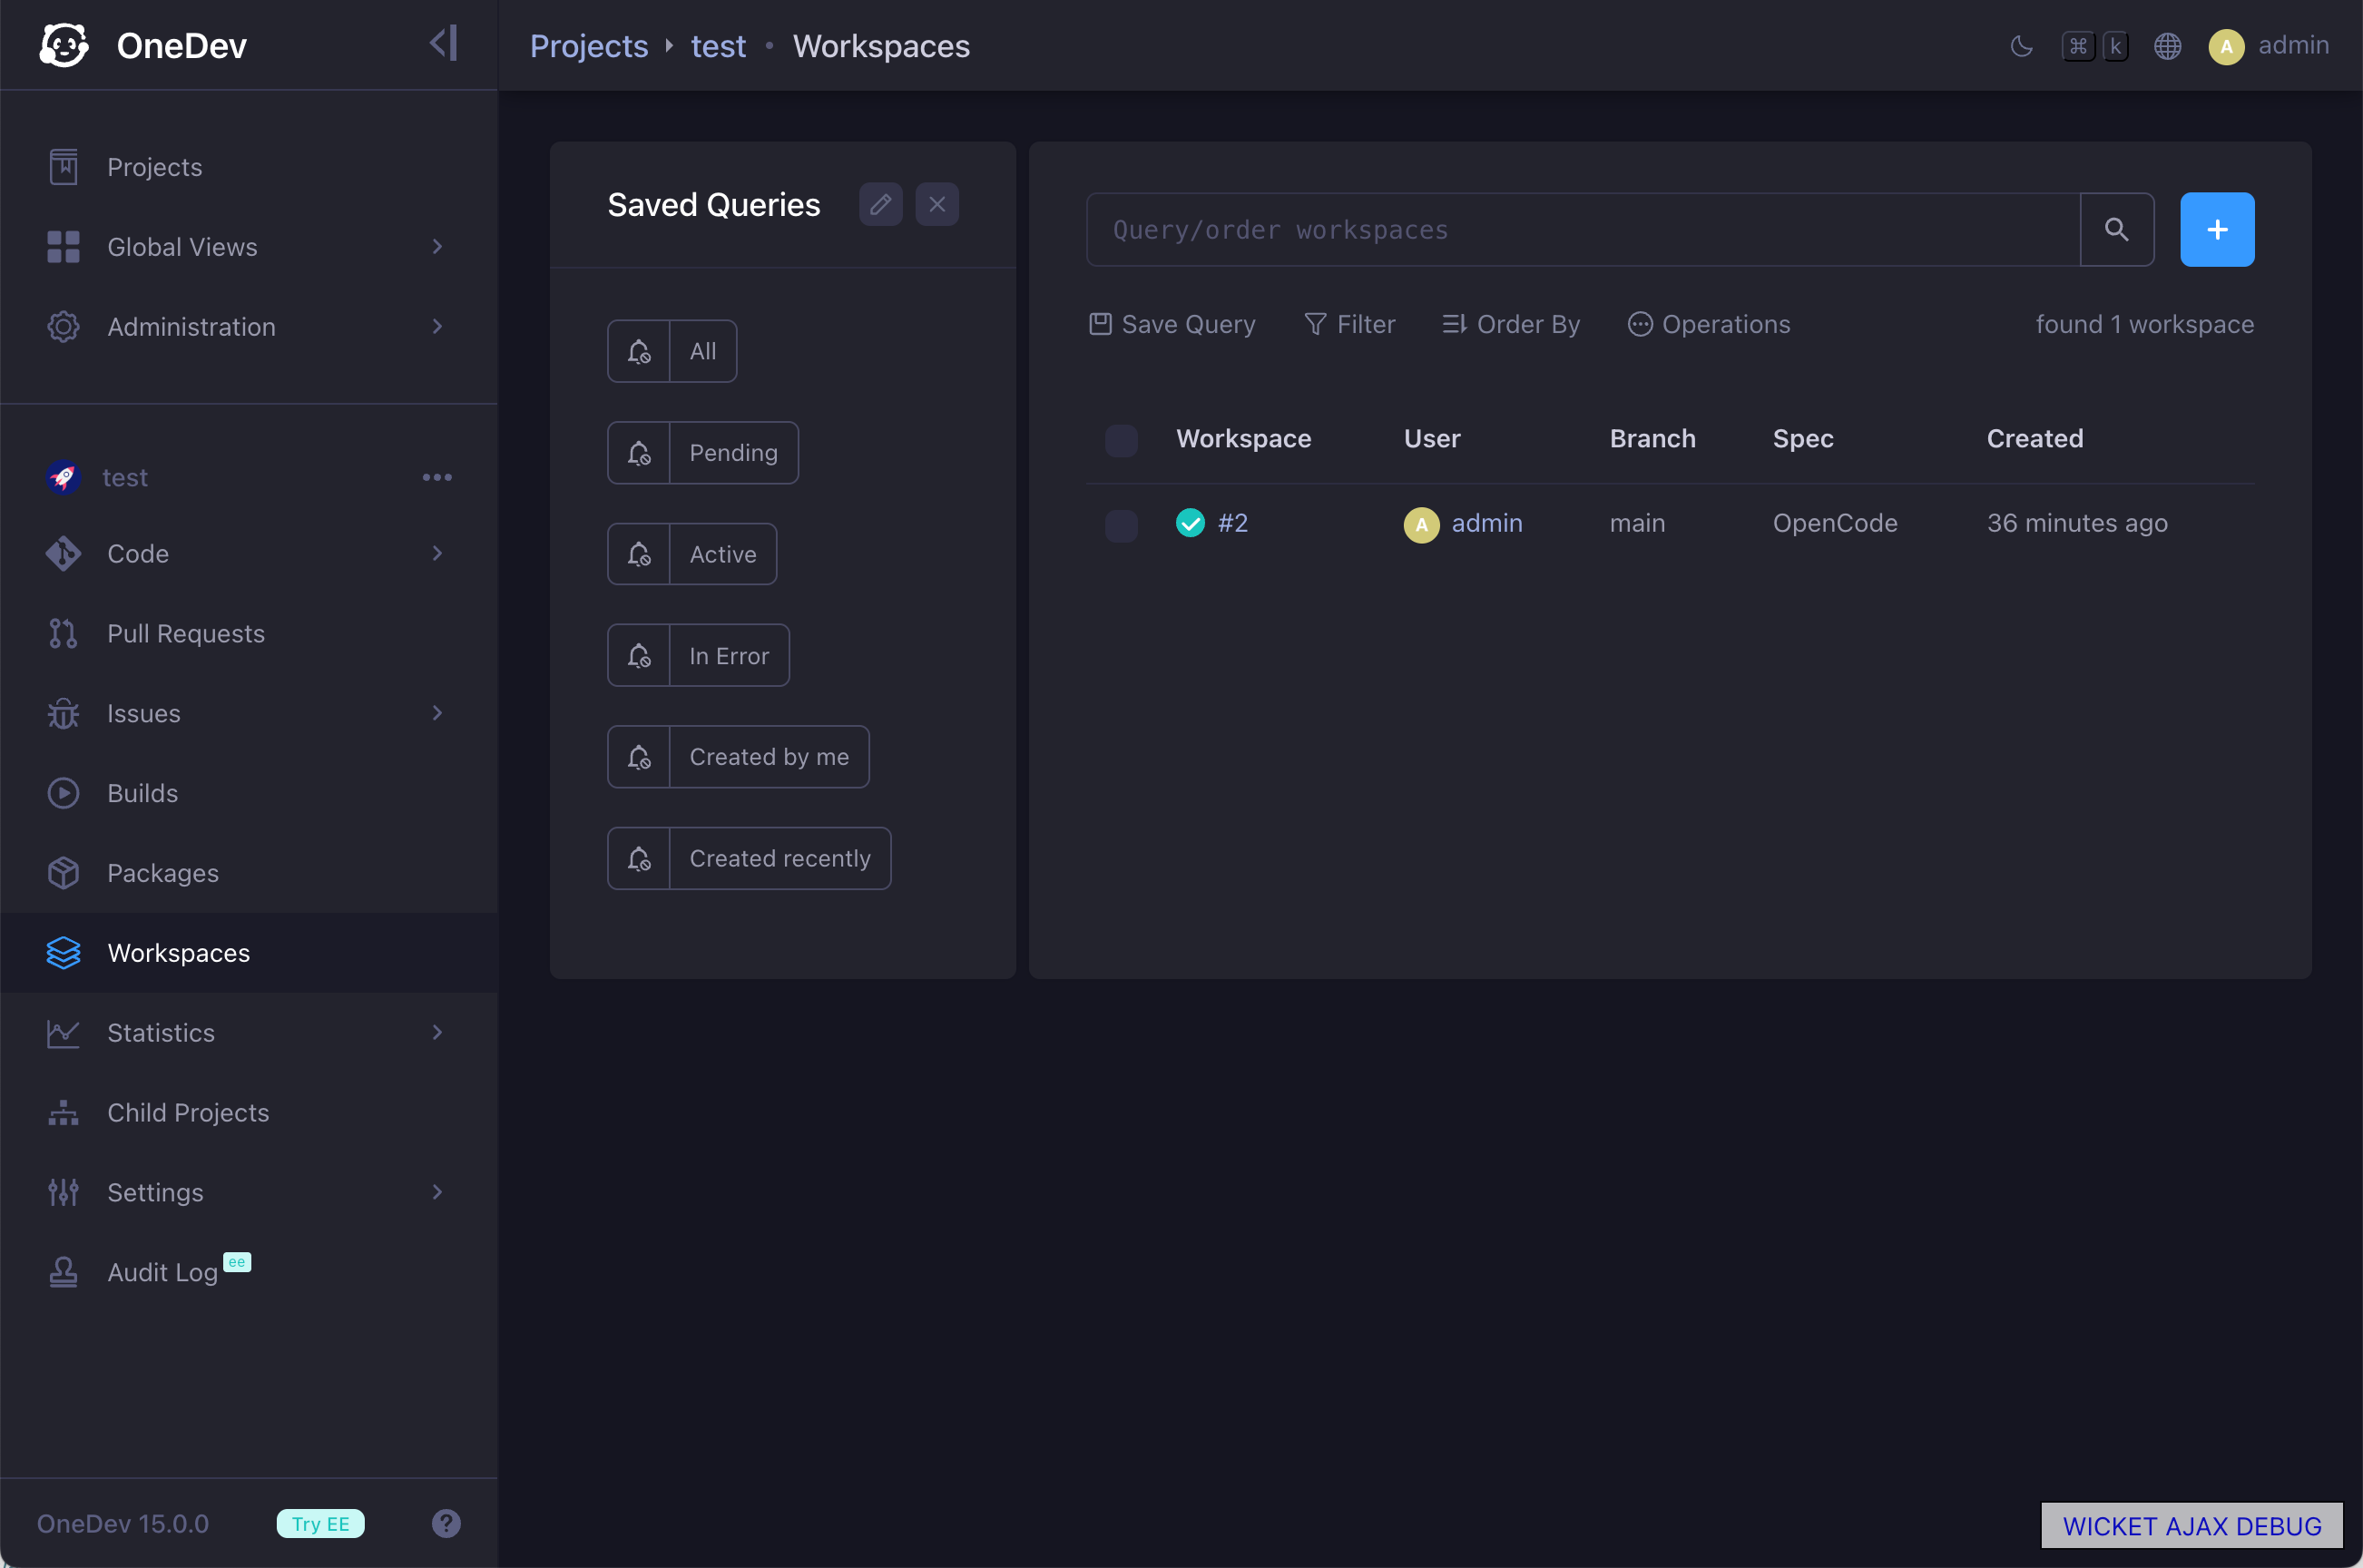Focus the Query/order workspaces input

click(1583, 229)
